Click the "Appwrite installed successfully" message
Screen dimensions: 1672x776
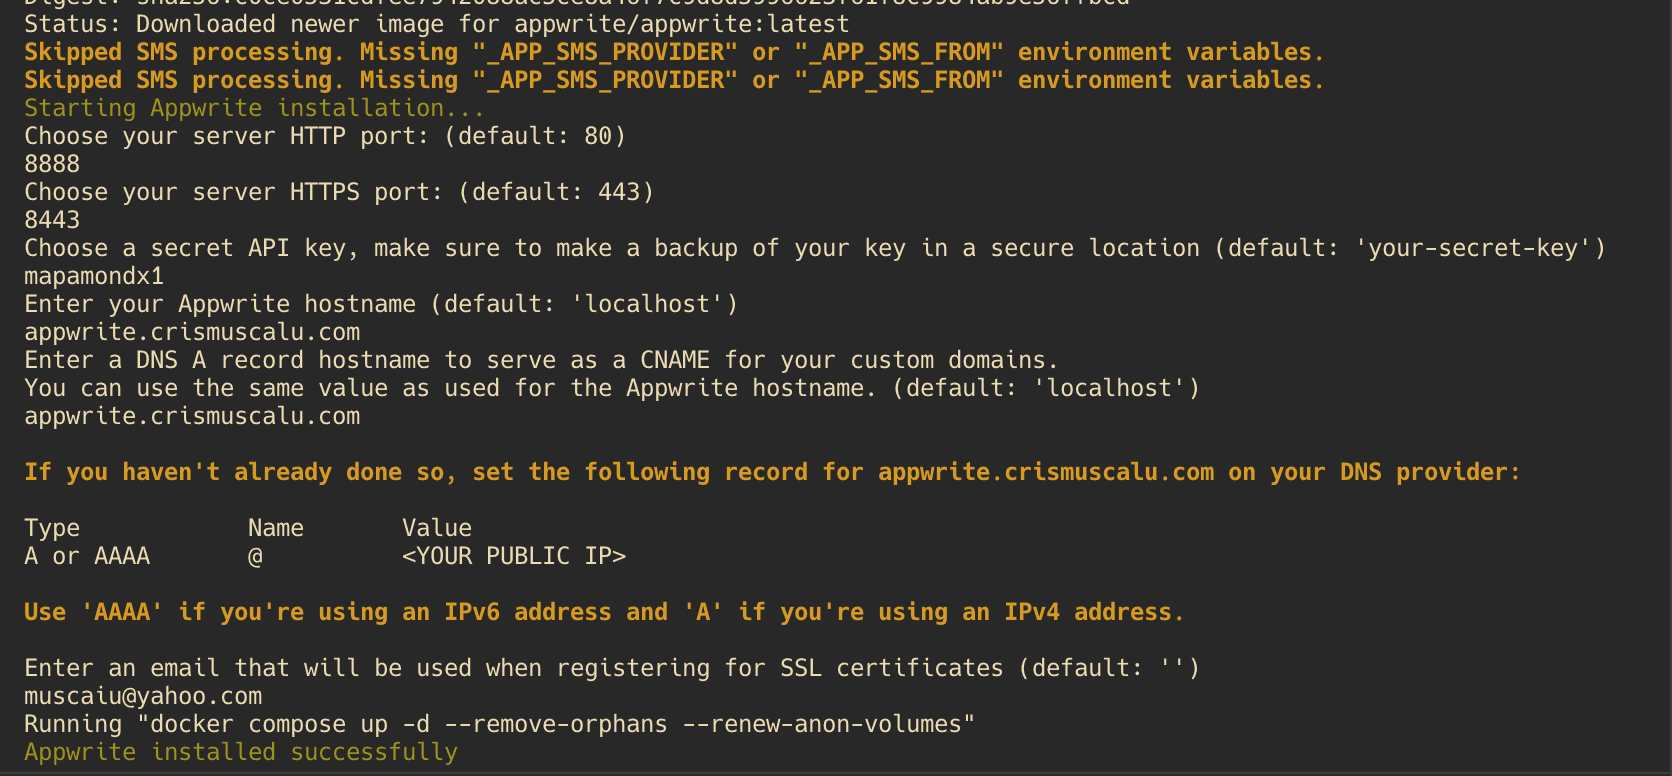(x=241, y=752)
